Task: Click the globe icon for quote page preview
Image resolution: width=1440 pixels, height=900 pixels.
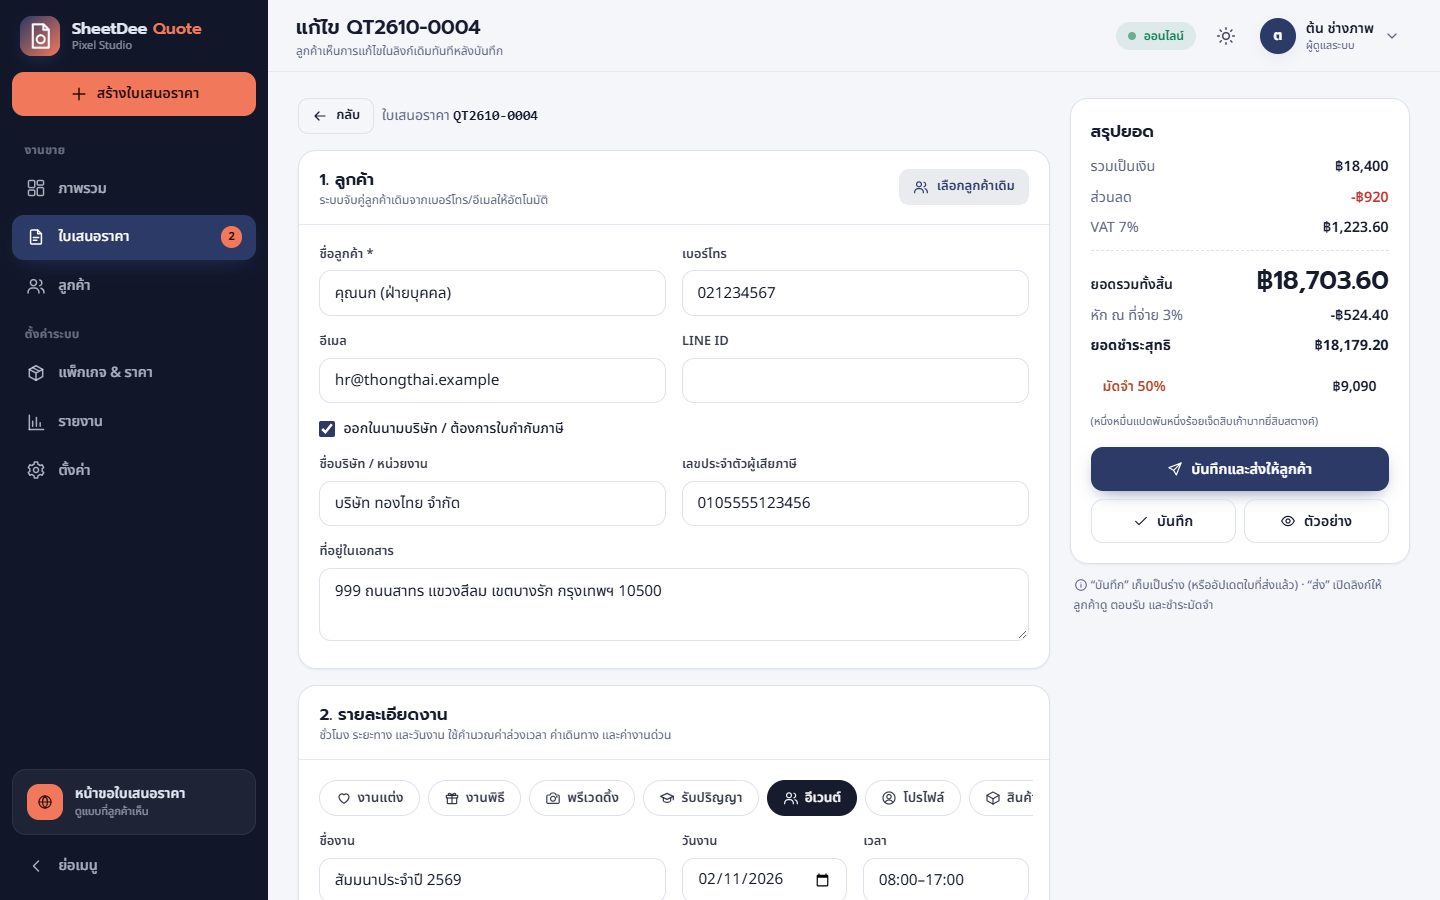Action: coord(45,802)
